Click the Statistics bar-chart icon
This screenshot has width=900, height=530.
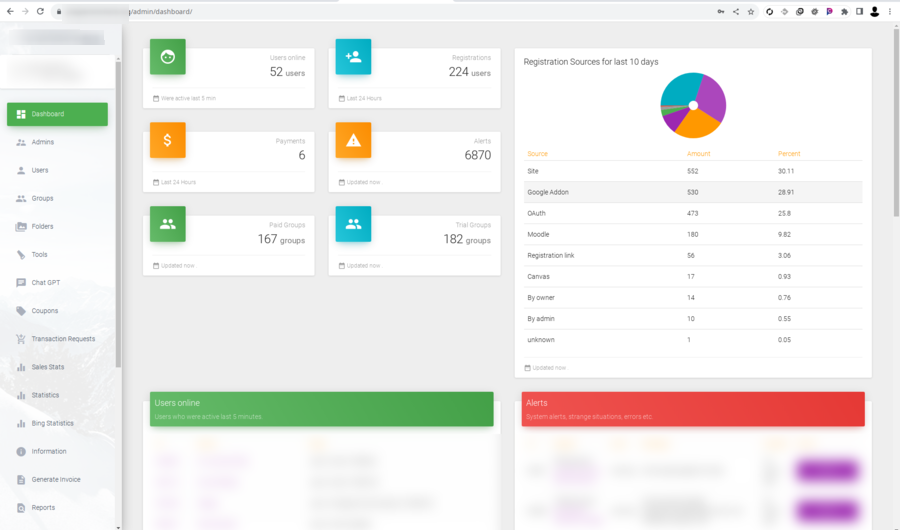click(x=21, y=395)
